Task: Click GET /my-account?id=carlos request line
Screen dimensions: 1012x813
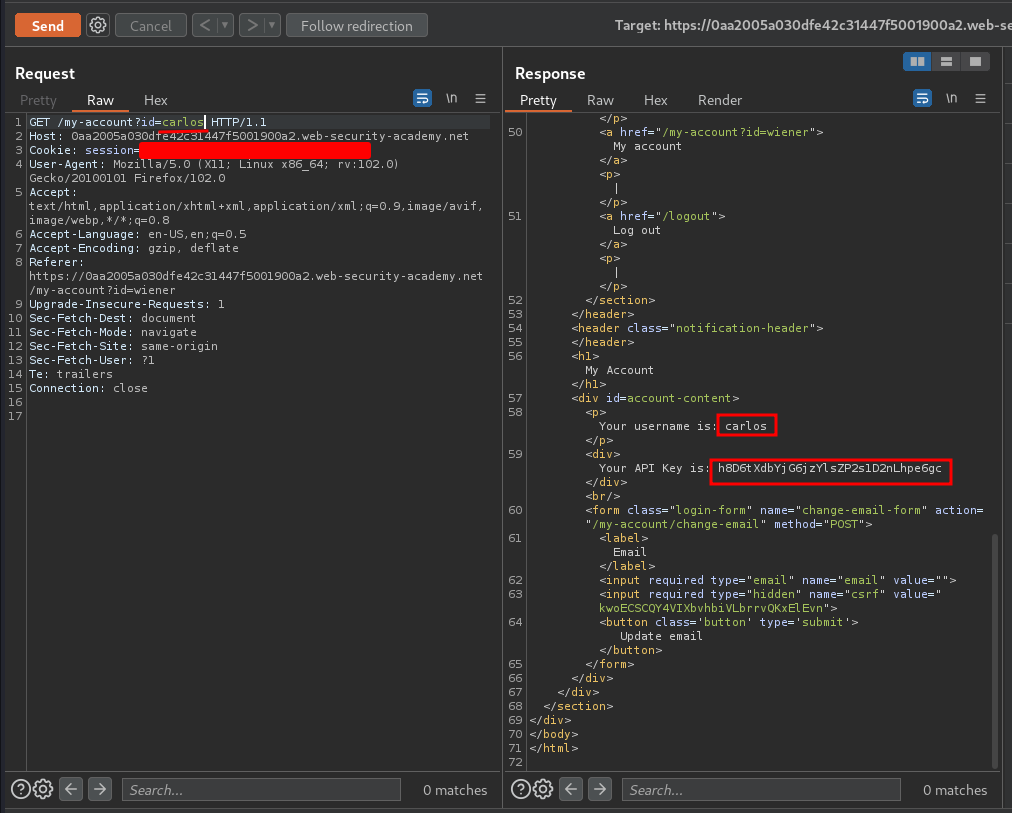Action: point(148,122)
